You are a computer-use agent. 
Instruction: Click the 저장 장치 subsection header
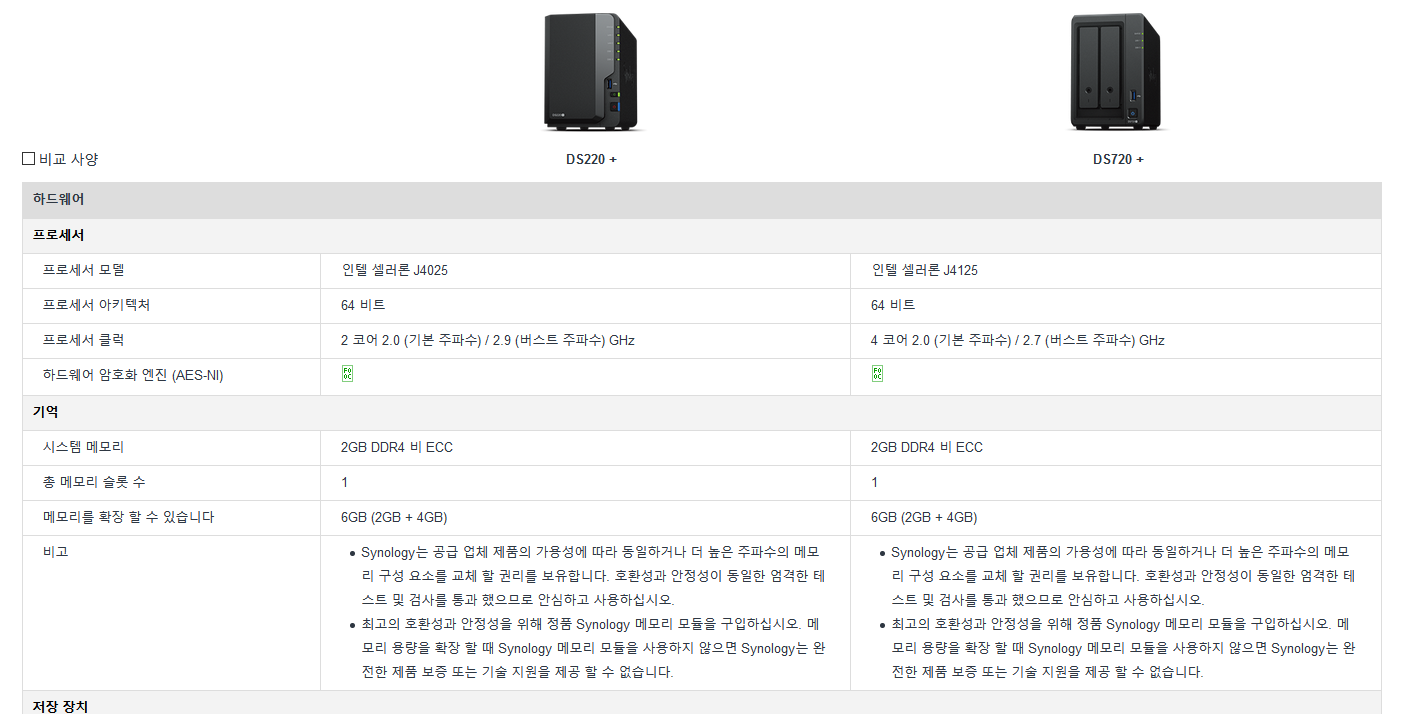[x=701, y=703]
